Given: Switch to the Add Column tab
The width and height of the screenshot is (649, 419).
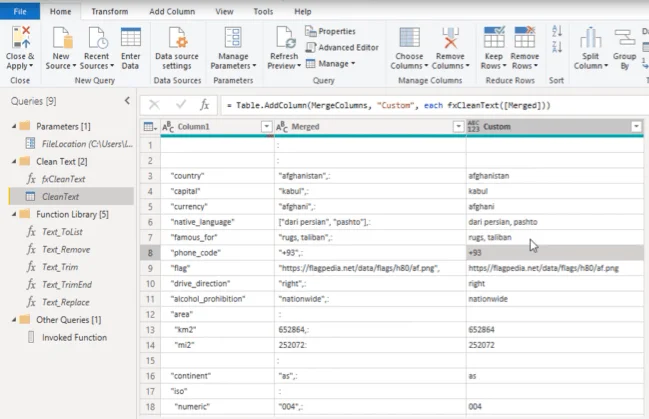Looking at the screenshot, I should tap(172, 11).
